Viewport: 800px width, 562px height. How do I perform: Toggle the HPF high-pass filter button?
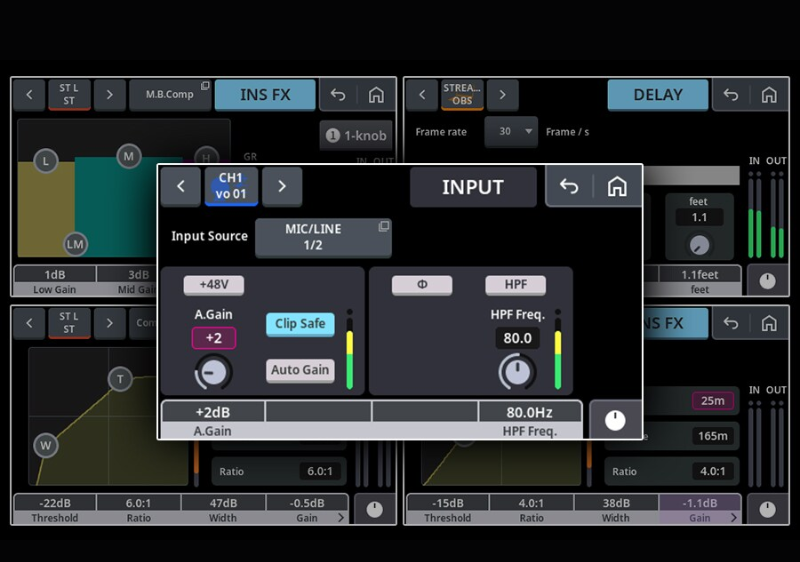515,285
